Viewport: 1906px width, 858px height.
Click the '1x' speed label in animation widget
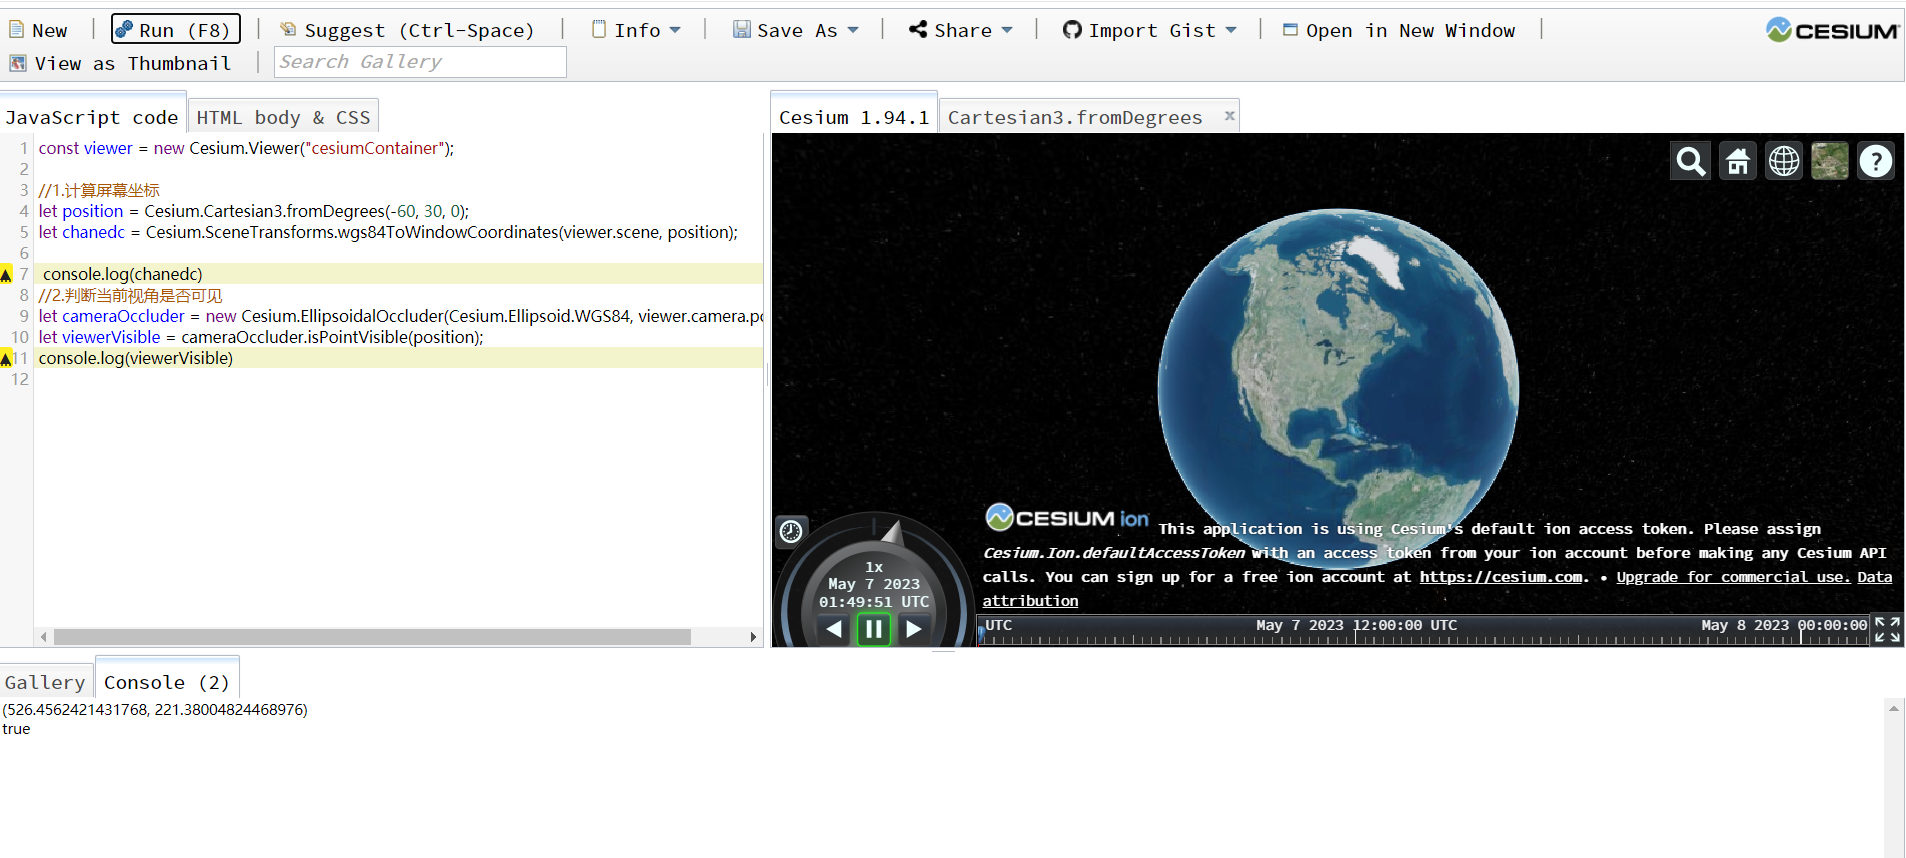point(874,567)
